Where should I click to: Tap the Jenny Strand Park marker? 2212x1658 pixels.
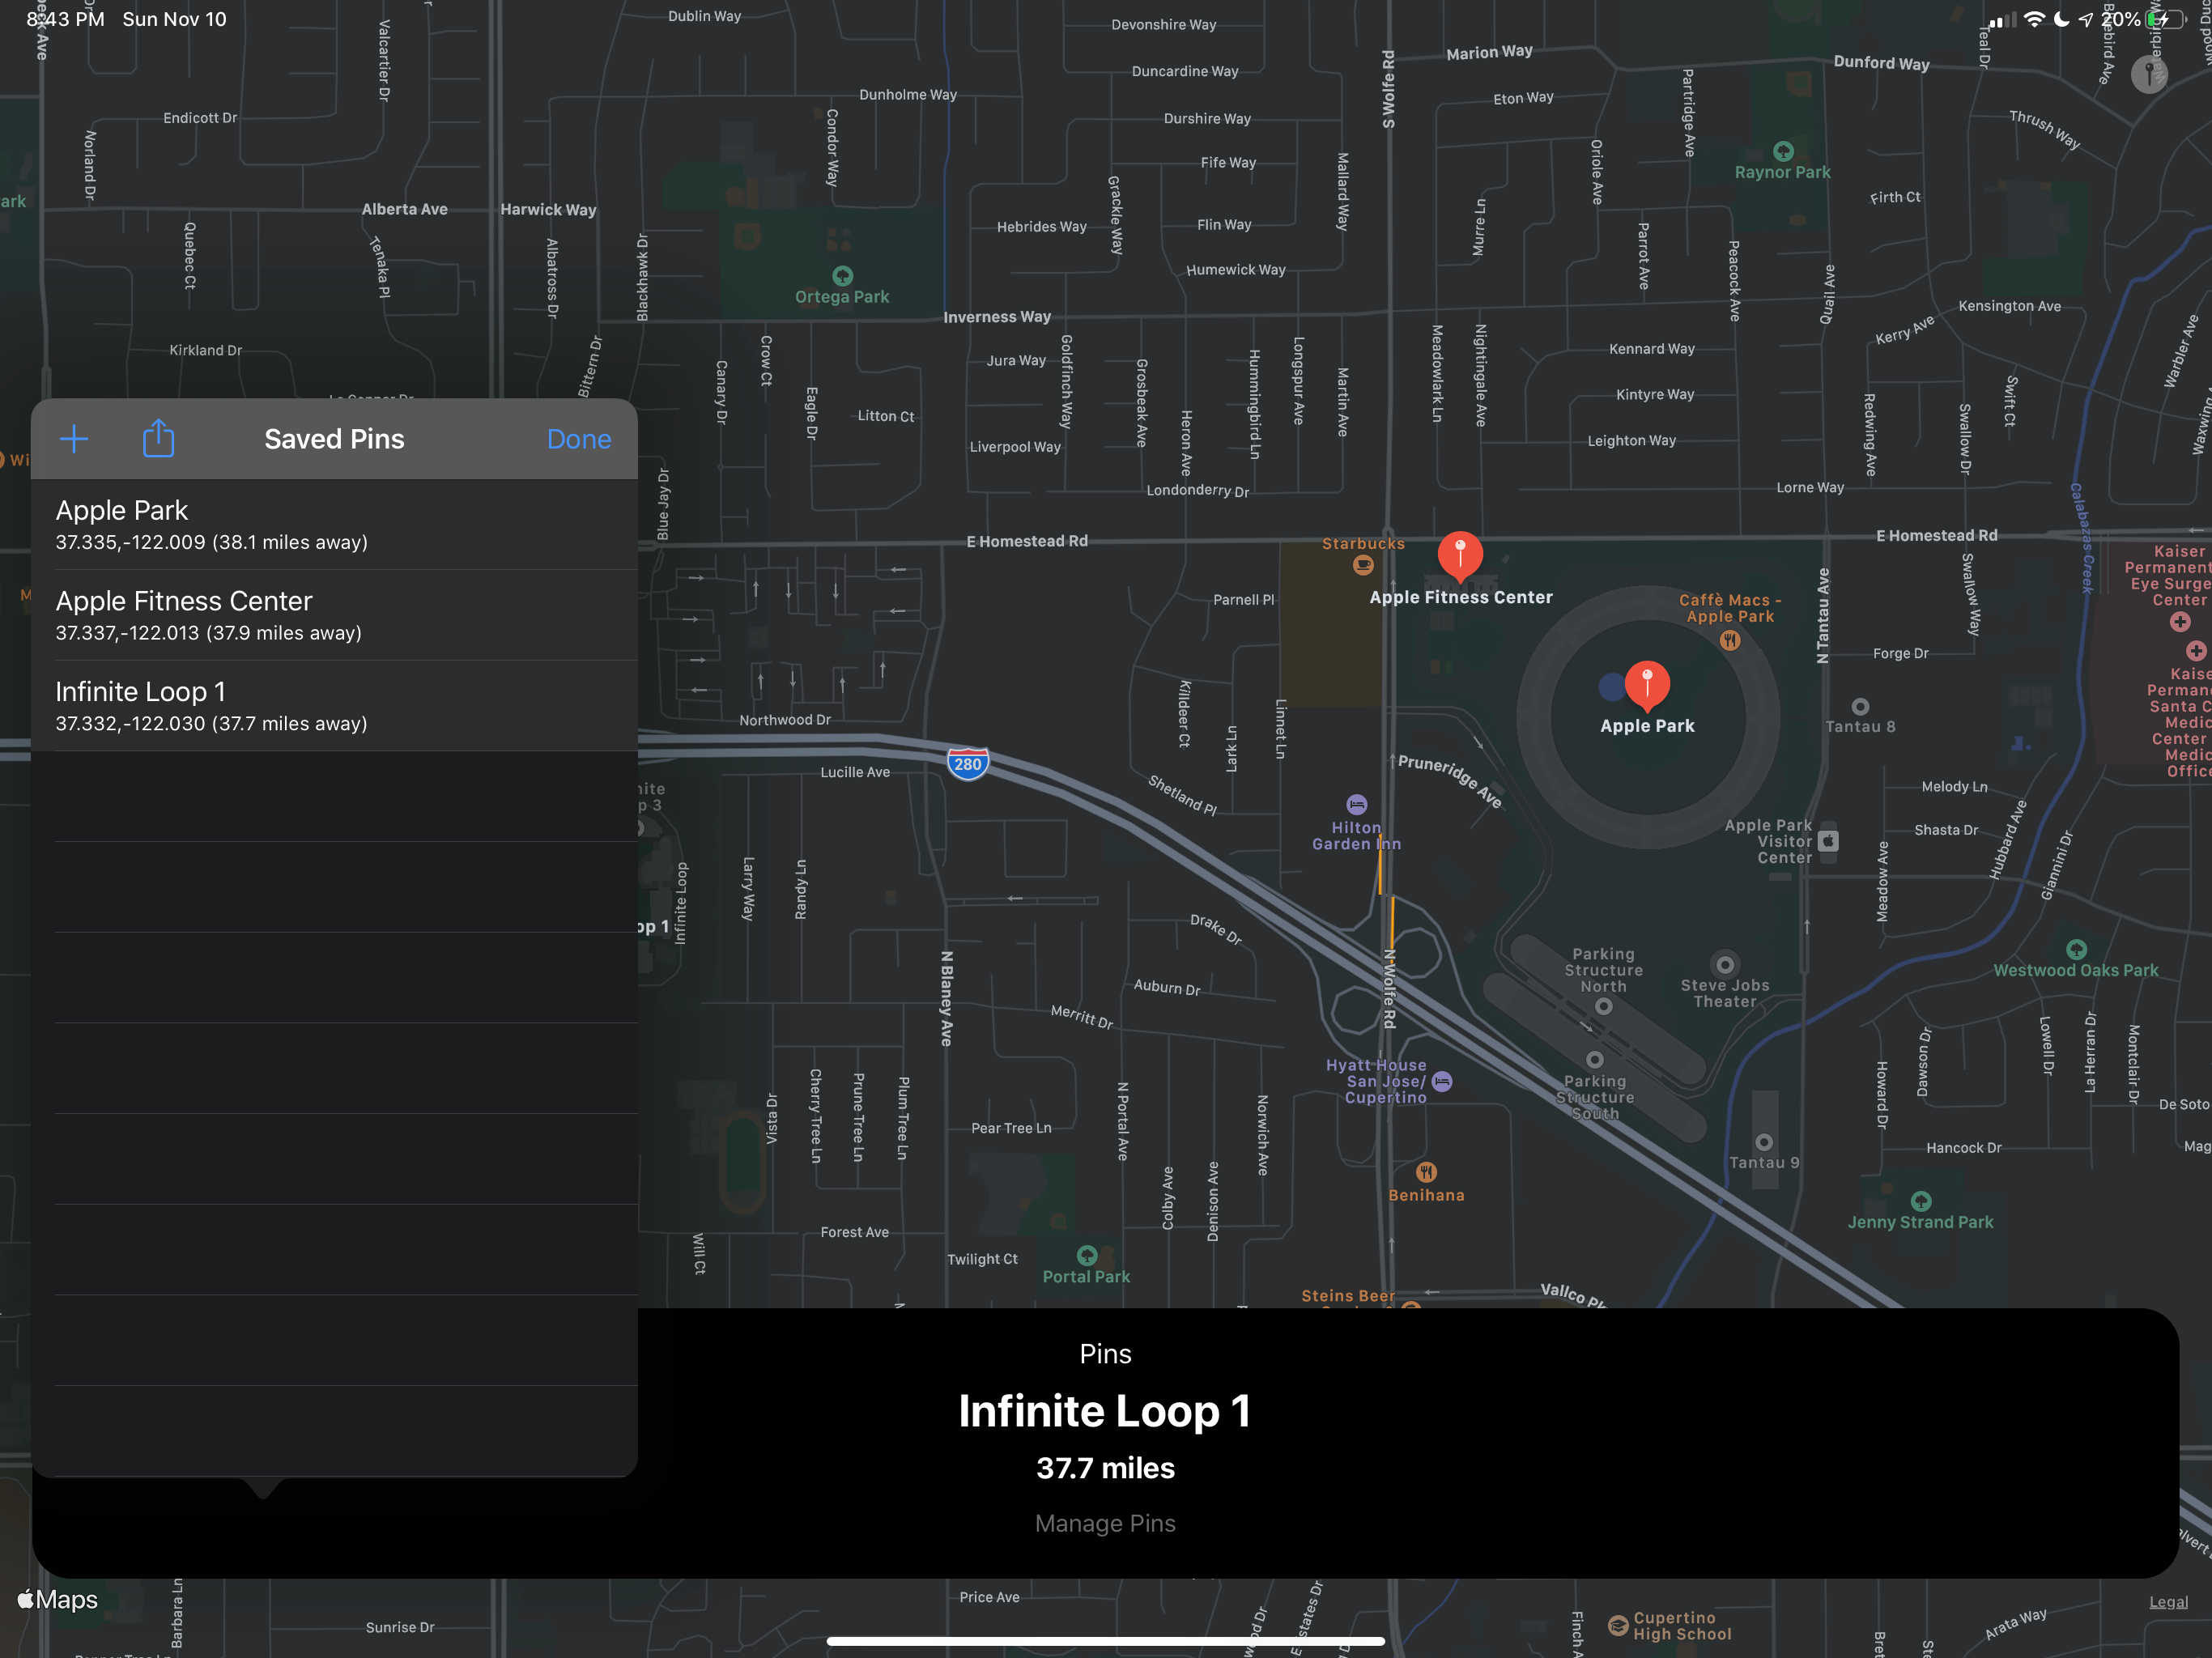coord(1921,1201)
